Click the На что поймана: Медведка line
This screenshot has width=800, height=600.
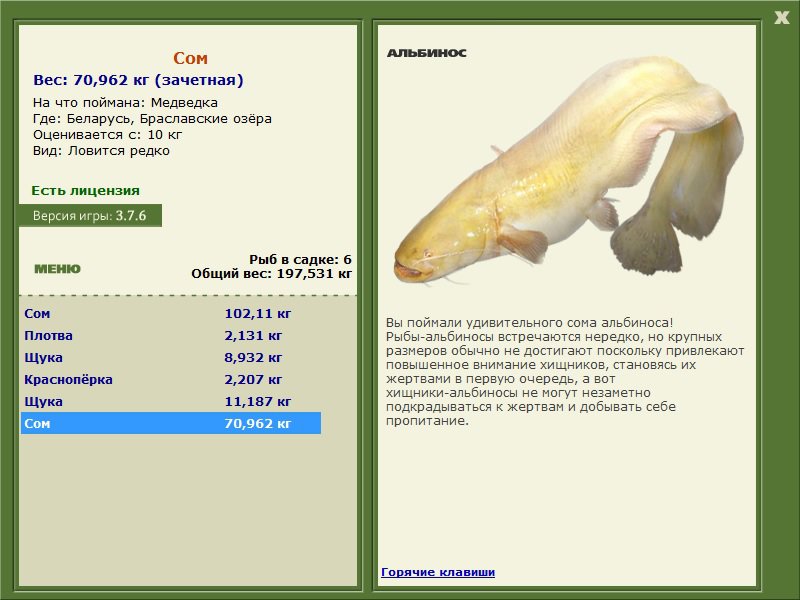(x=126, y=103)
